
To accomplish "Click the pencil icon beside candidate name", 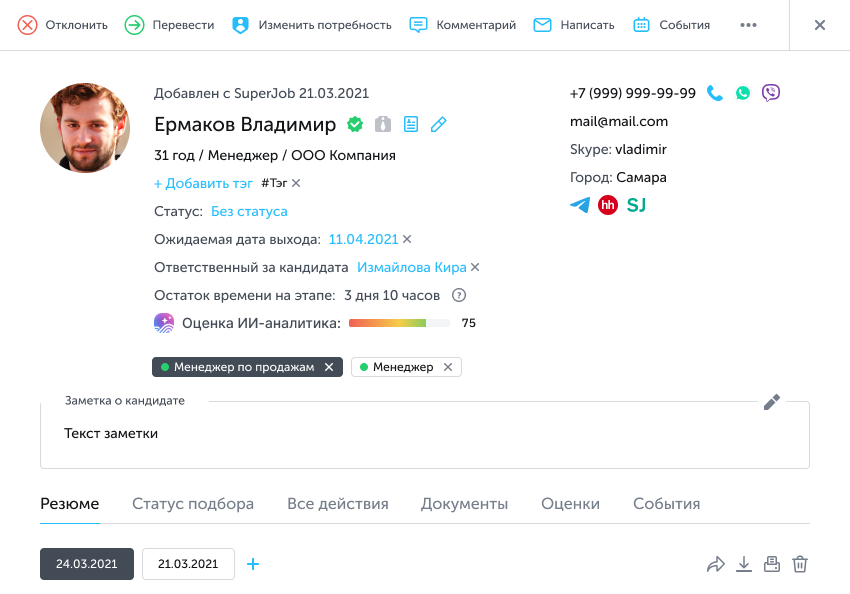I will 438,124.
